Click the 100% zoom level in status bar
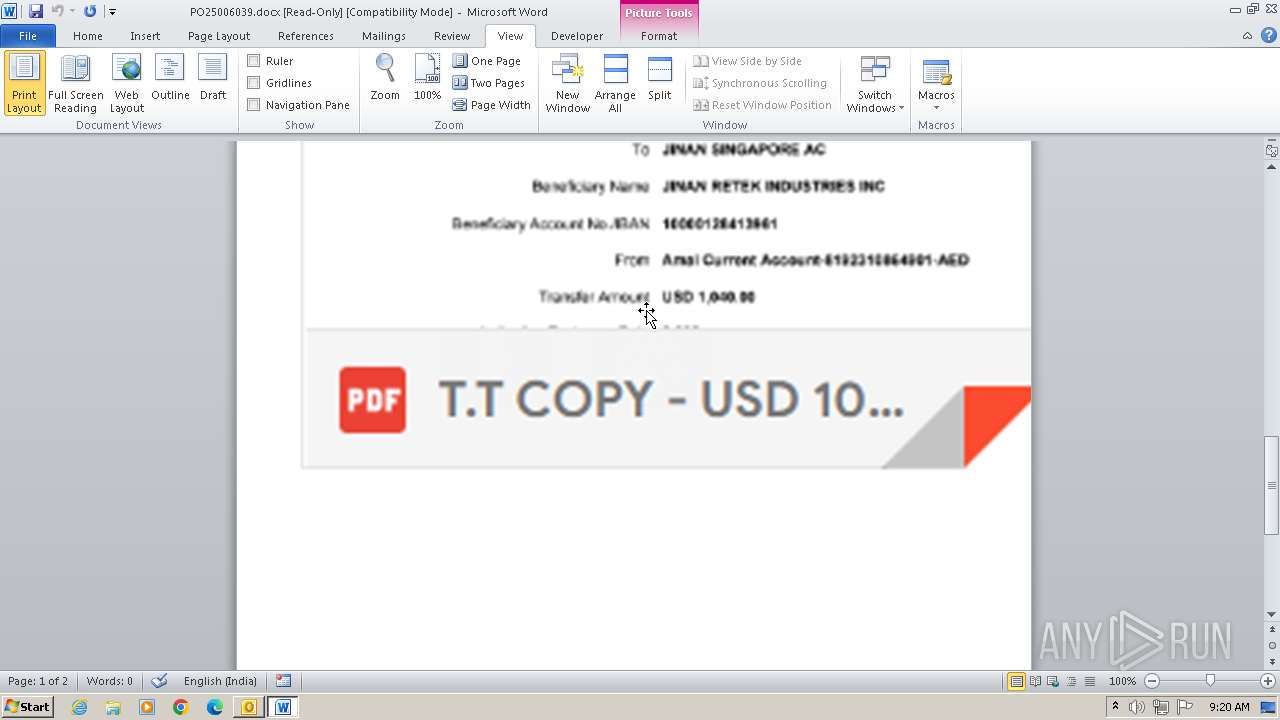This screenshot has height=720, width=1280. click(1122, 681)
